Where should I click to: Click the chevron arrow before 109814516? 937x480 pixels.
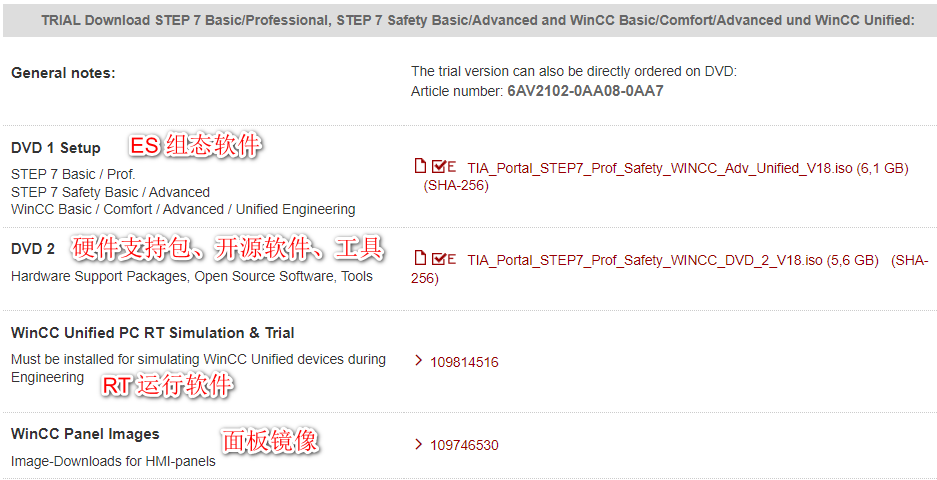click(x=418, y=361)
